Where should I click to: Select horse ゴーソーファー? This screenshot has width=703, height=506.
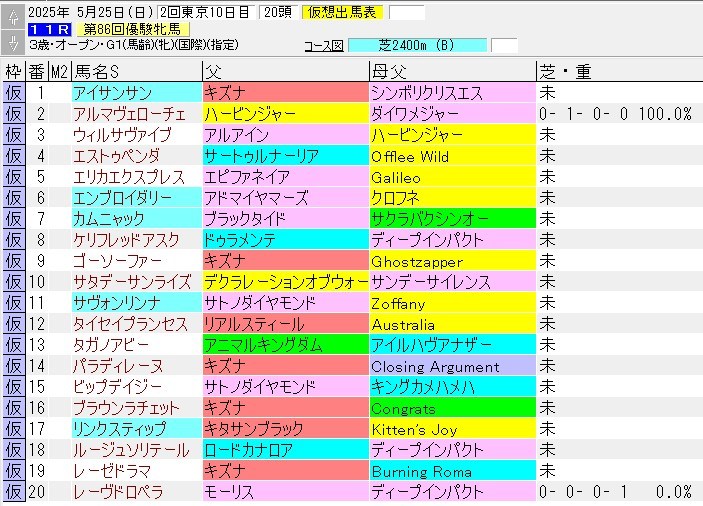point(137,261)
